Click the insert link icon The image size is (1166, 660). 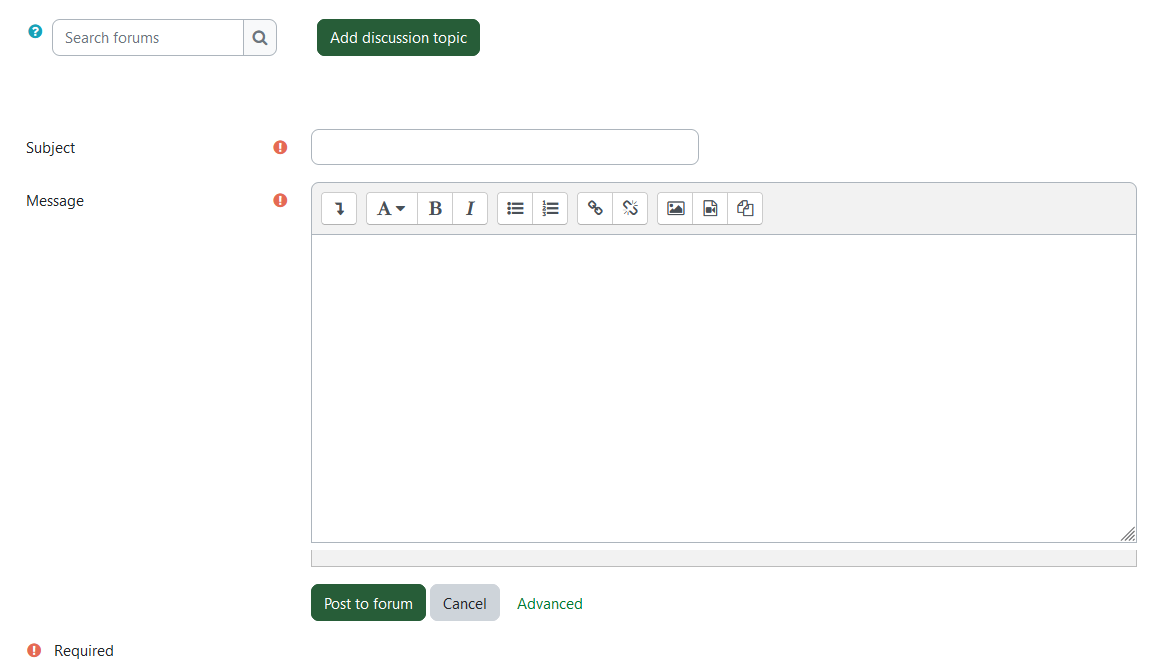[595, 208]
